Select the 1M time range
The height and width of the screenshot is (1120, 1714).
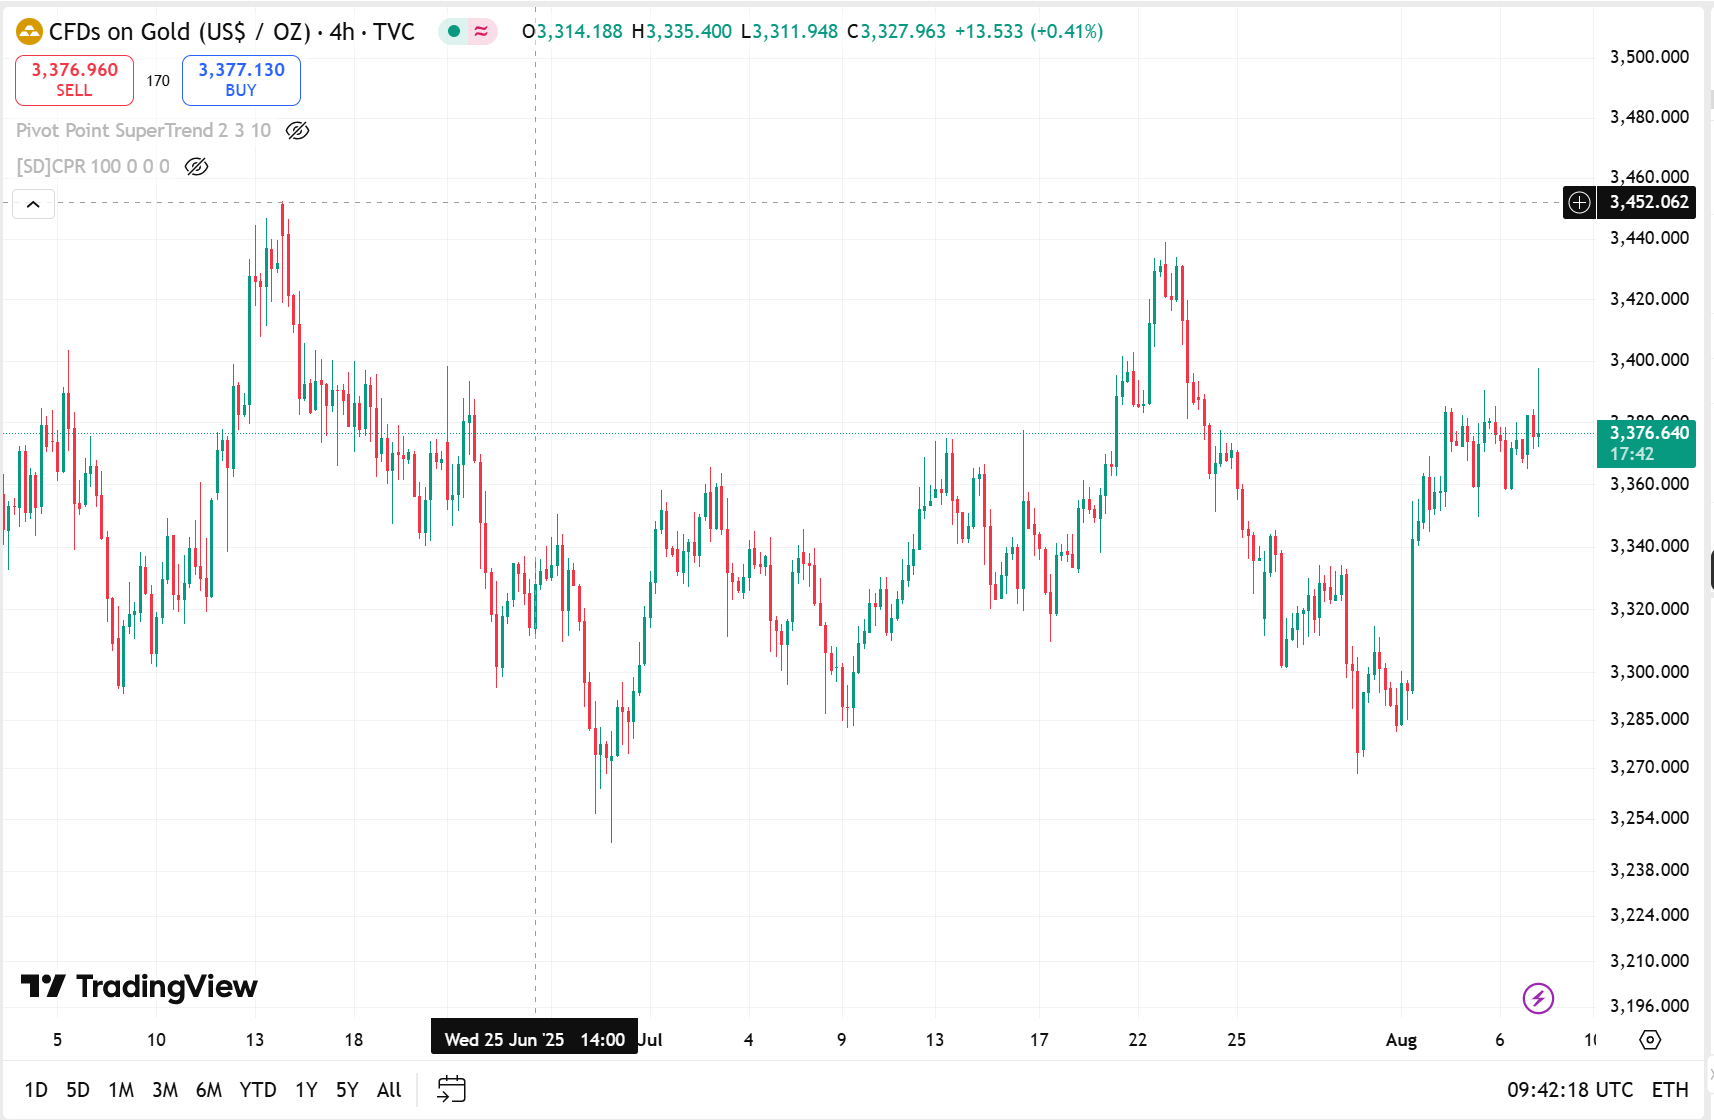coord(121,1090)
